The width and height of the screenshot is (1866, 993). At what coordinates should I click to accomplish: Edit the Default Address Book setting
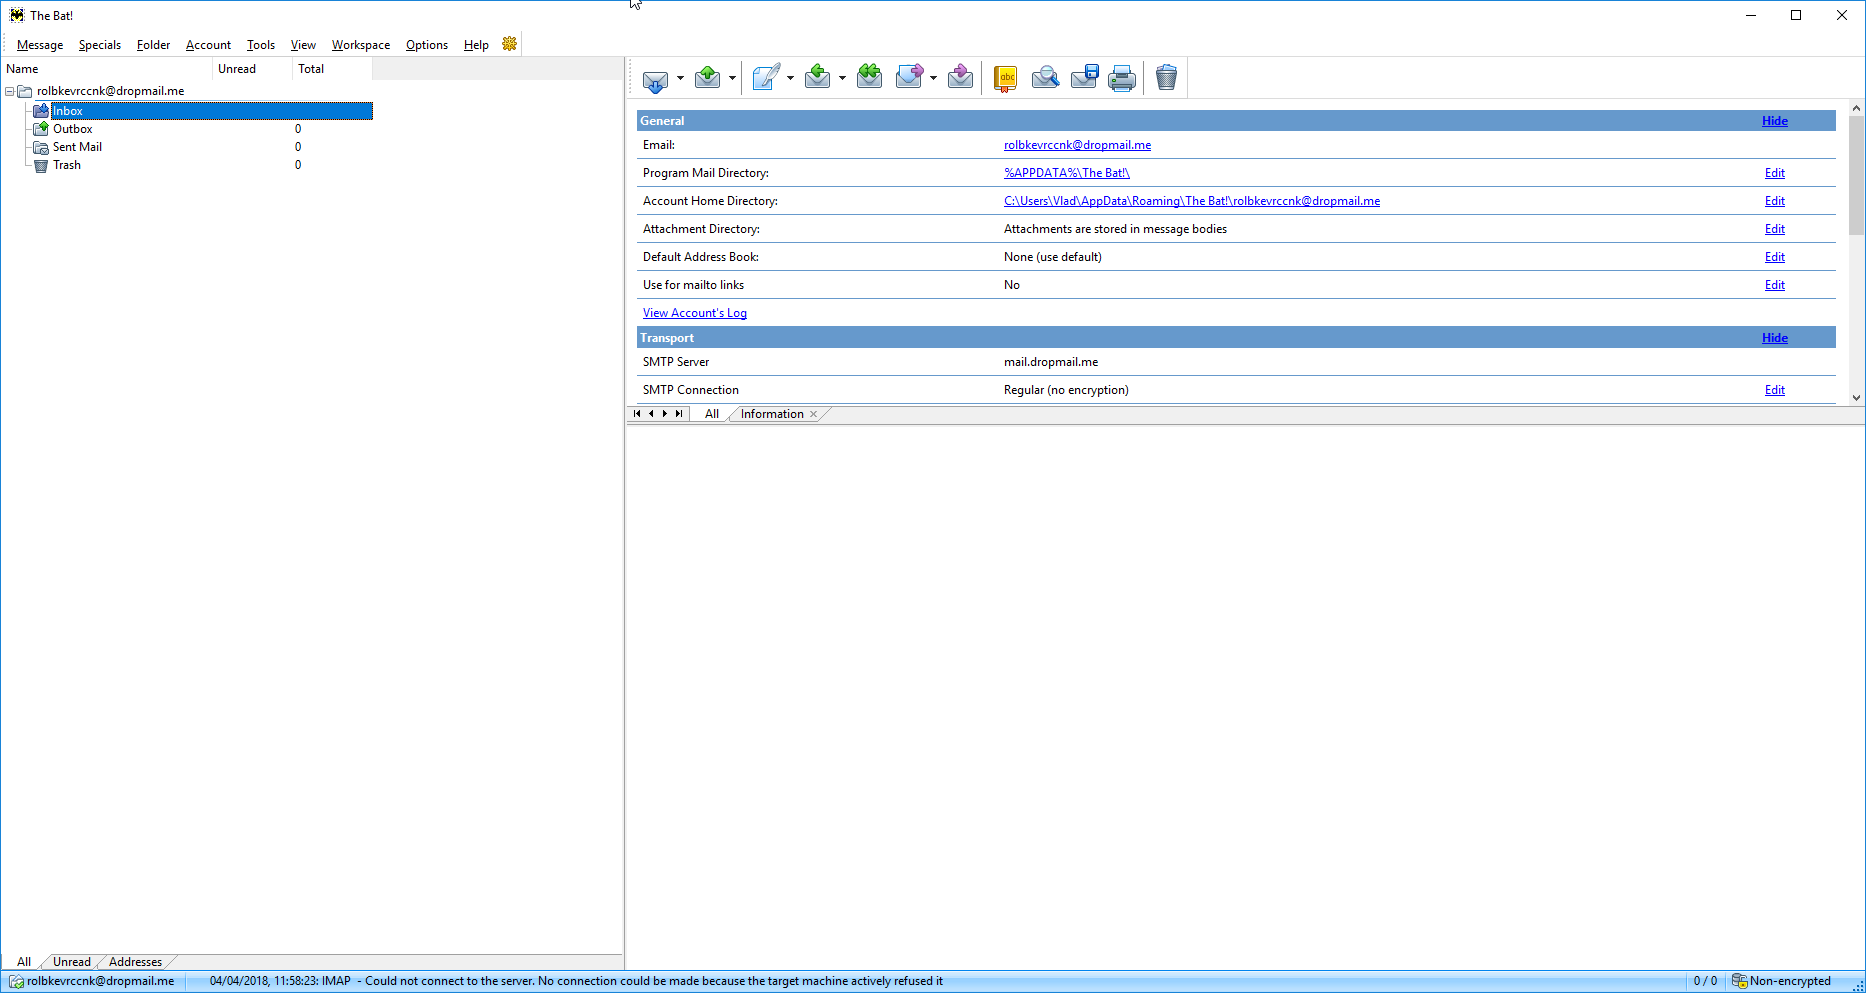click(1775, 257)
